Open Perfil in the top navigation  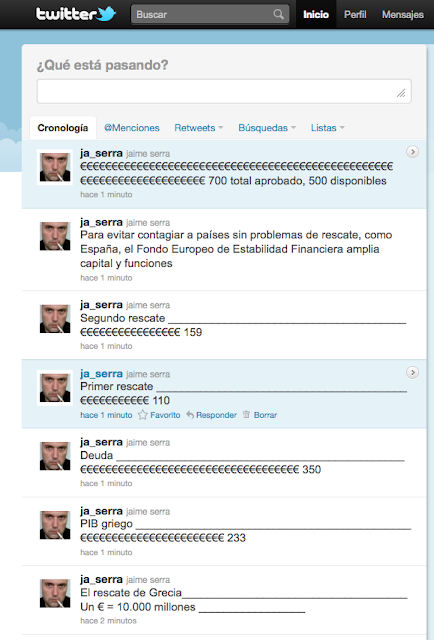(355, 14)
